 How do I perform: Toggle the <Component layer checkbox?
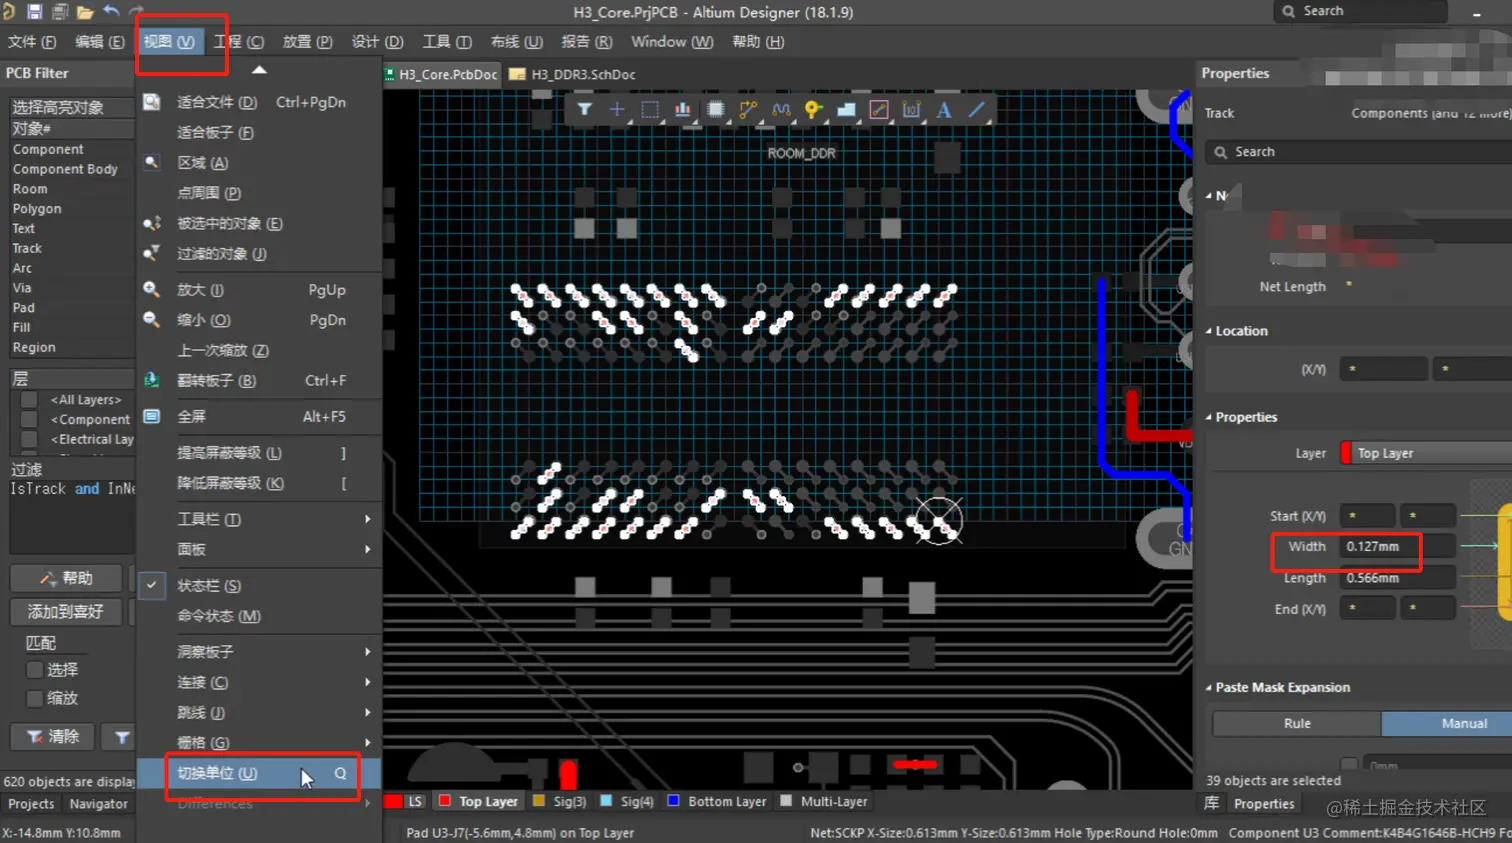click(29, 420)
